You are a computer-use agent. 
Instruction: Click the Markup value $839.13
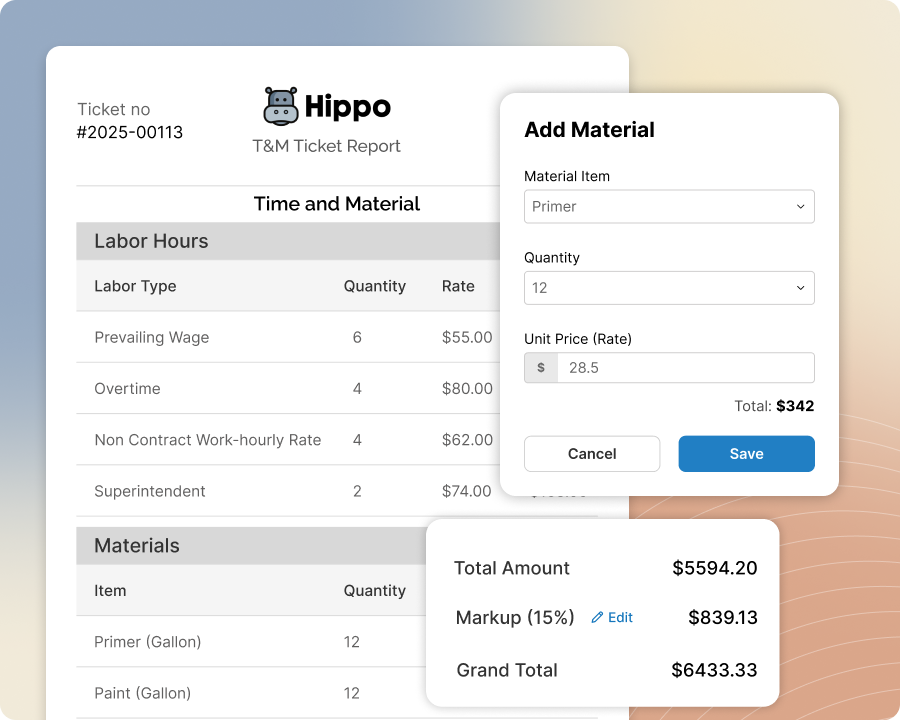pyautogui.click(x=723, y=617)
